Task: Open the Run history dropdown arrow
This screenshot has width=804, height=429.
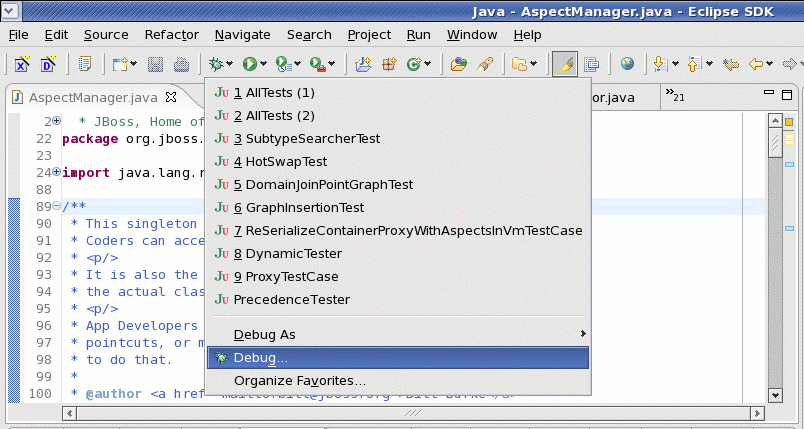Action: [263, 64]
